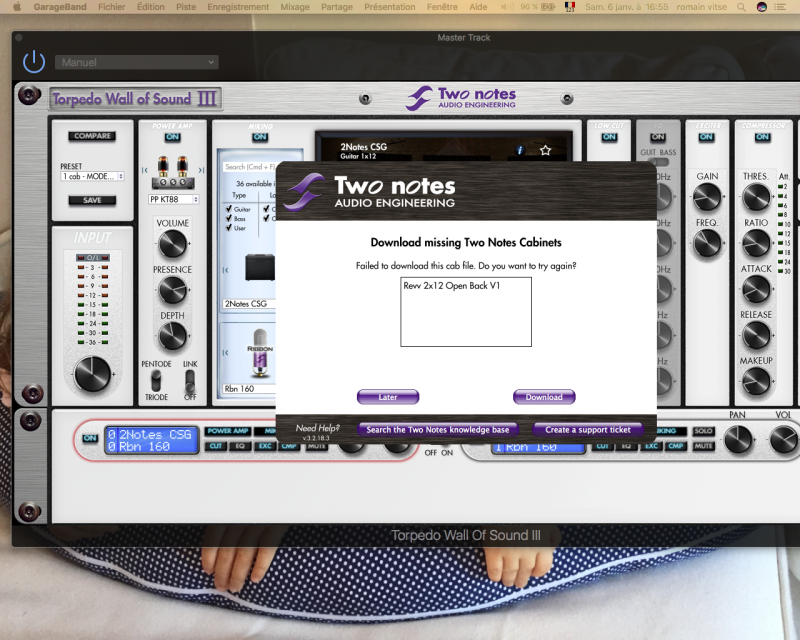Viewport: 800px width, 640px height.
Task: Click the cabinet info icon
Action: (519, 150)
